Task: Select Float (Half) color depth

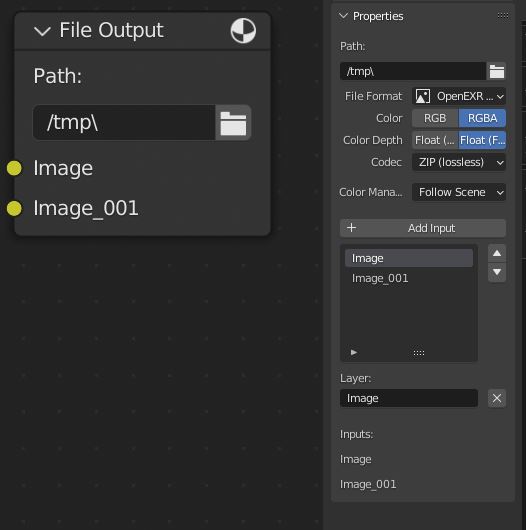Action: click(x=435, y=140)
